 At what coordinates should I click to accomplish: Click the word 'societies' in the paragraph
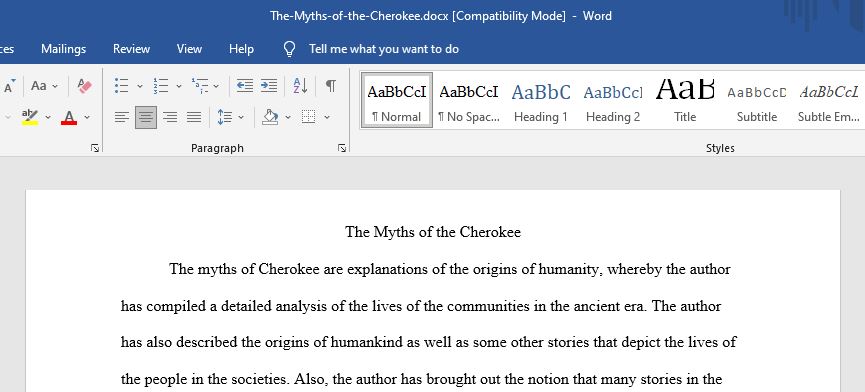point(258,379)
